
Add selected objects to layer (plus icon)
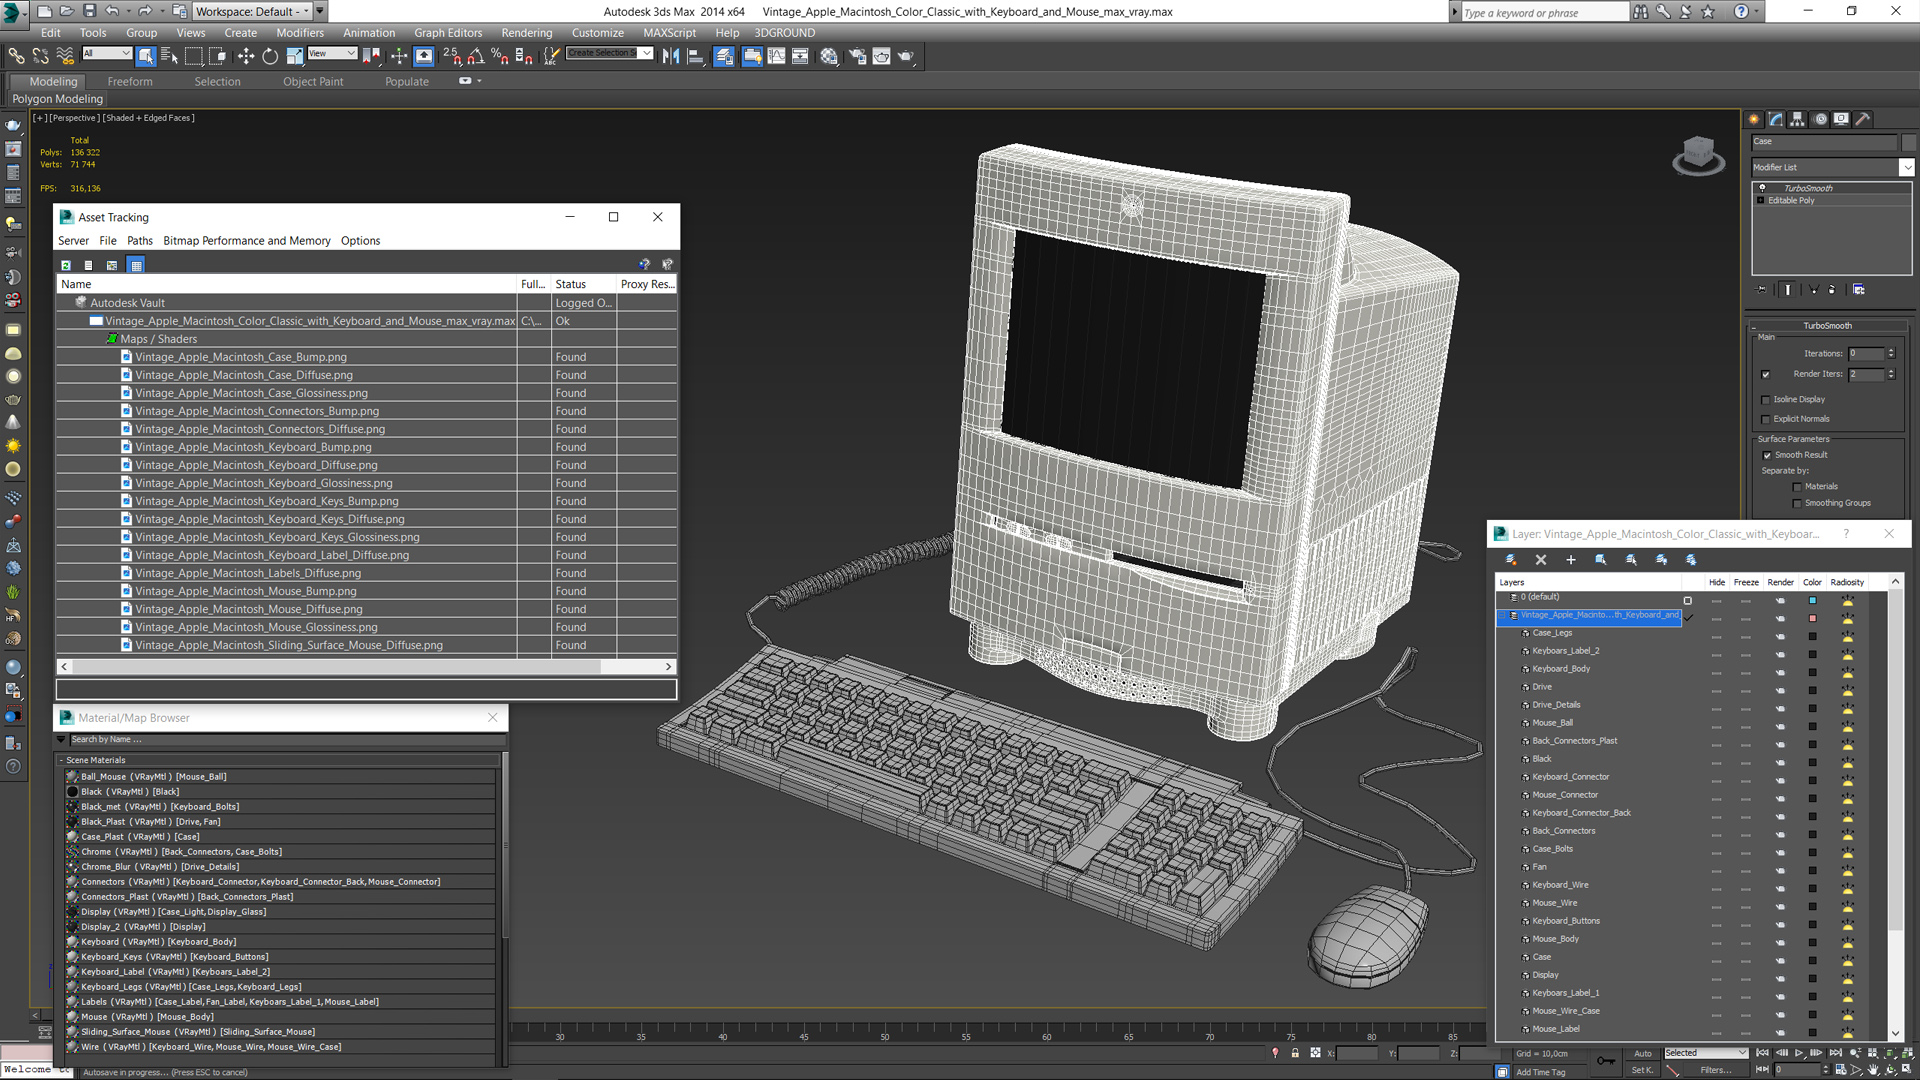[1570, 560]
